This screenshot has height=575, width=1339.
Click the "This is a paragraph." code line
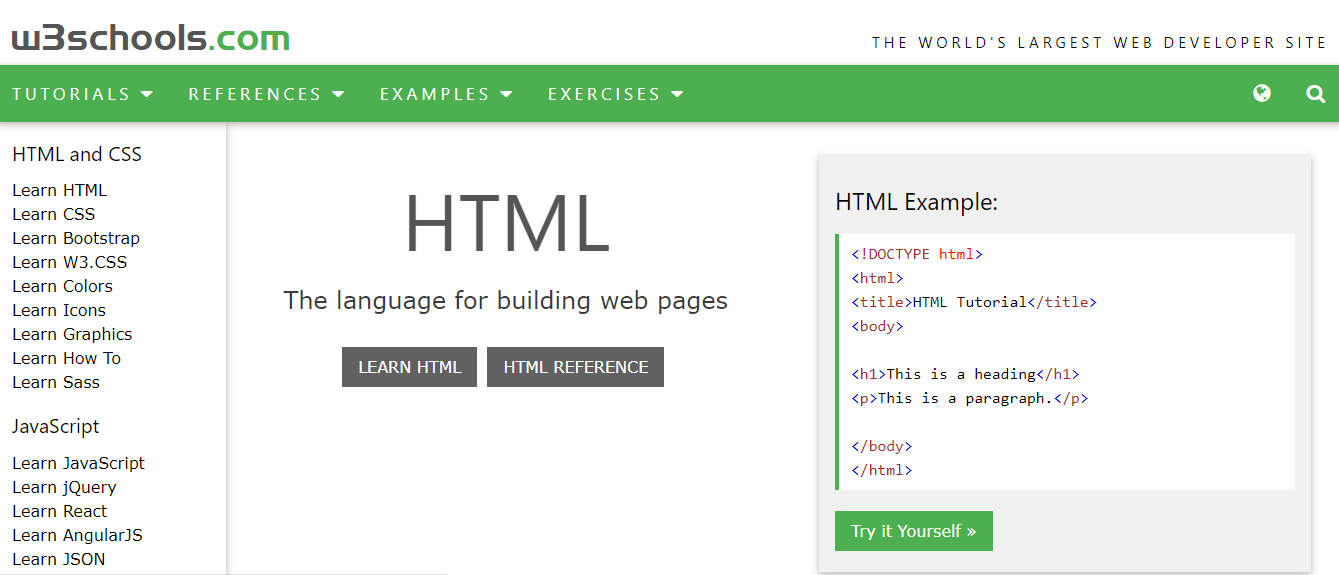click(969, 398)
